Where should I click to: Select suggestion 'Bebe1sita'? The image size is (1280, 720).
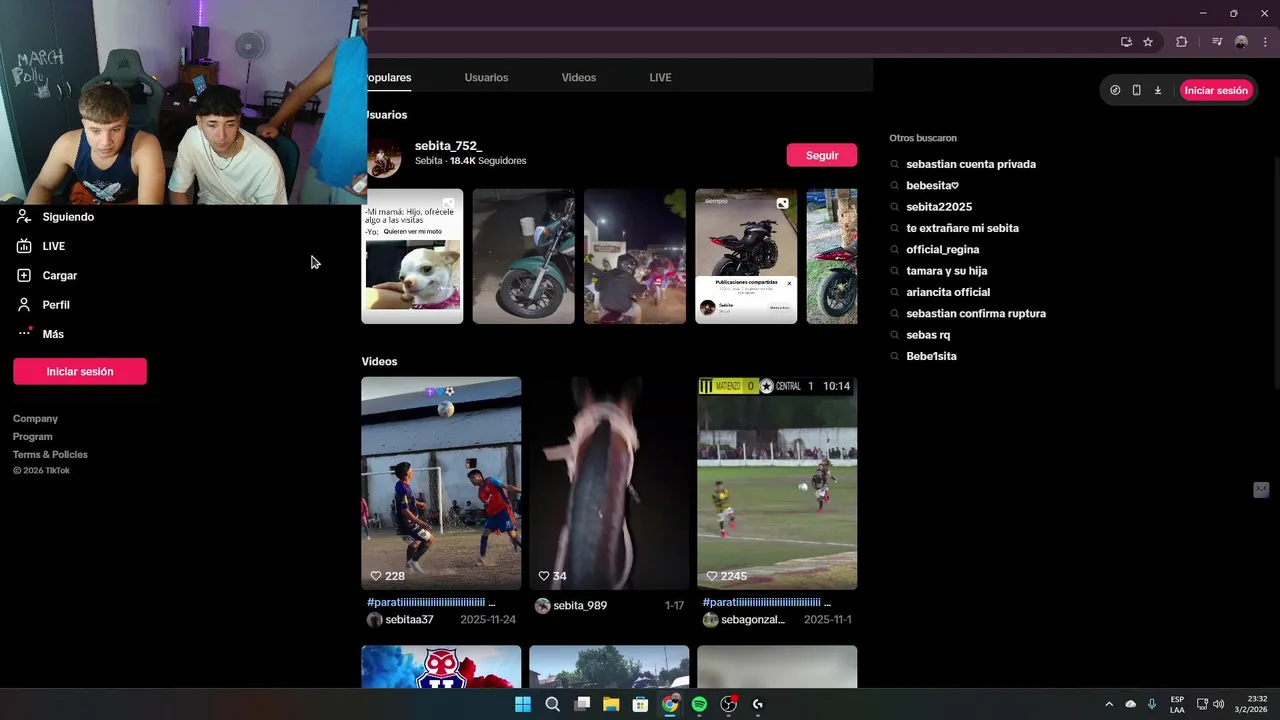click(x=931, y=356)
